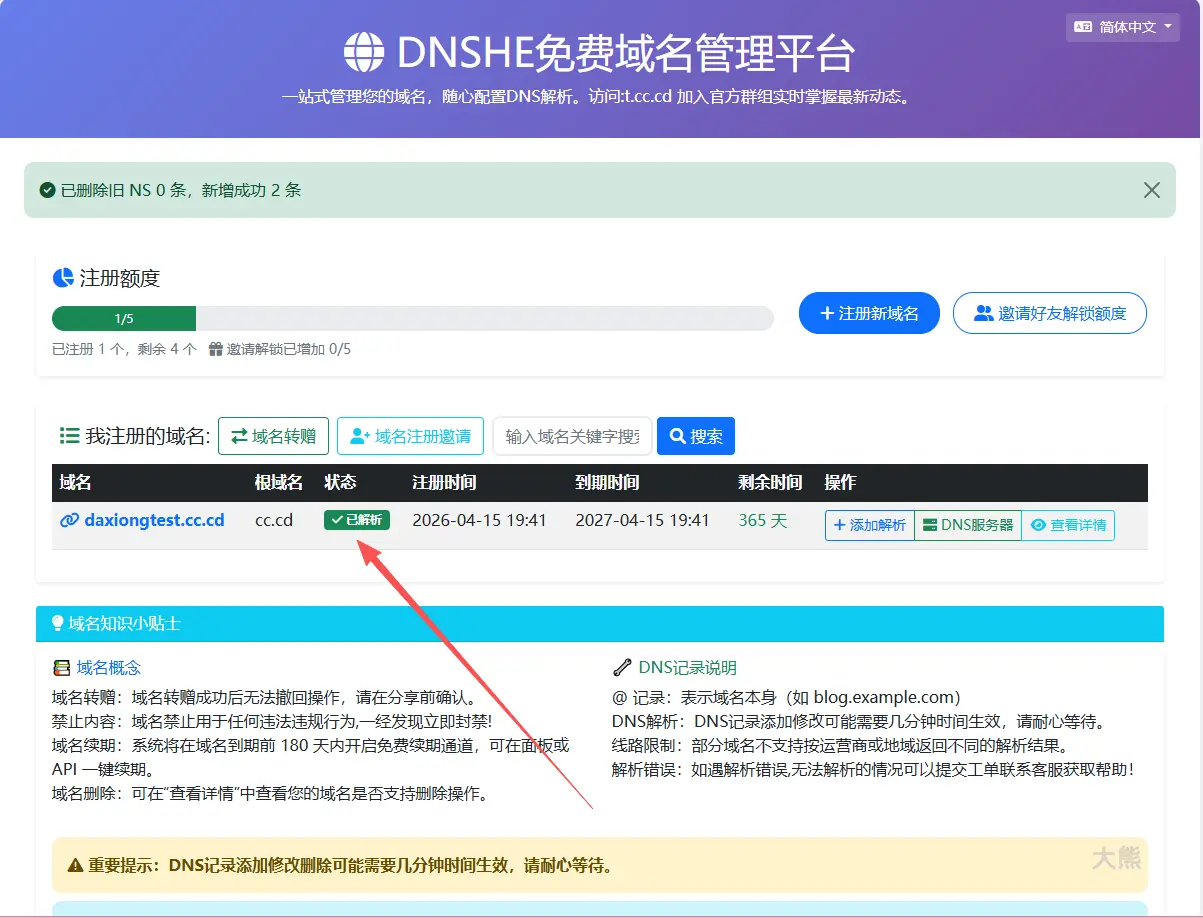The height and width of the screenshot is (918, 1203).
Task: Click the books icon next to 域名概念
Action: coord(63,667)
